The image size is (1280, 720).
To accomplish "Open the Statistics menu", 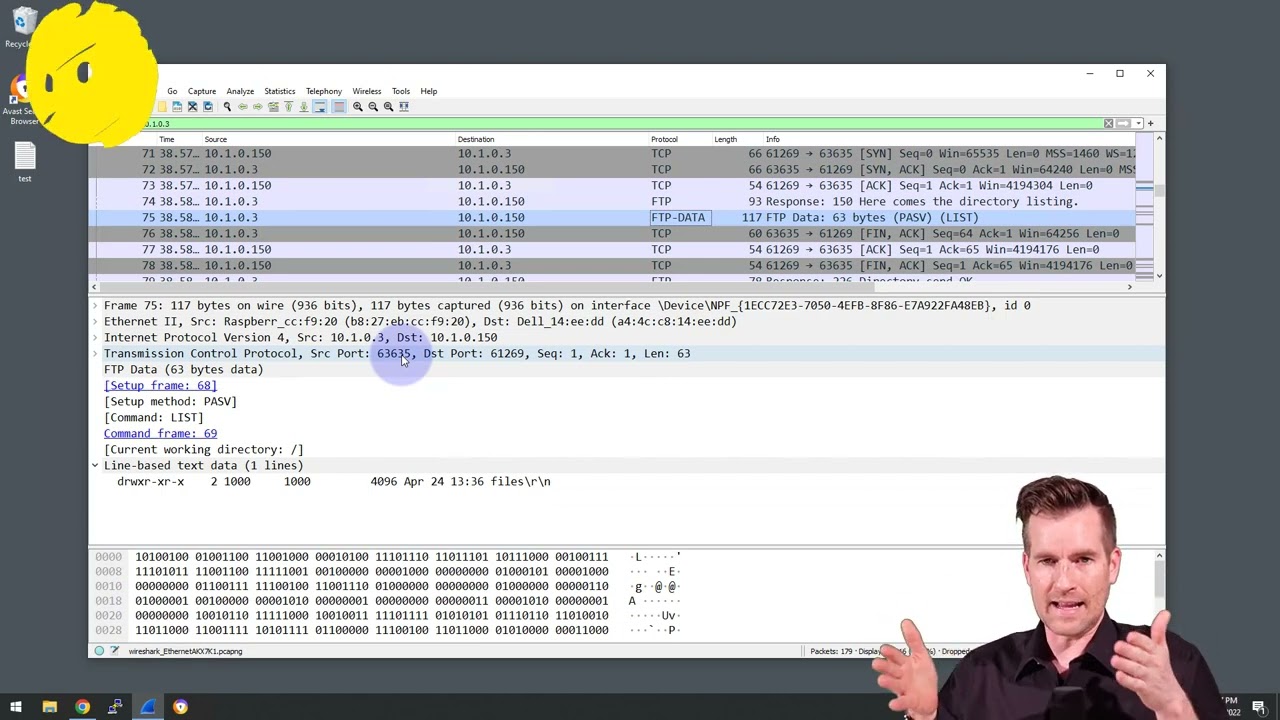I will (x=279, y=91).
